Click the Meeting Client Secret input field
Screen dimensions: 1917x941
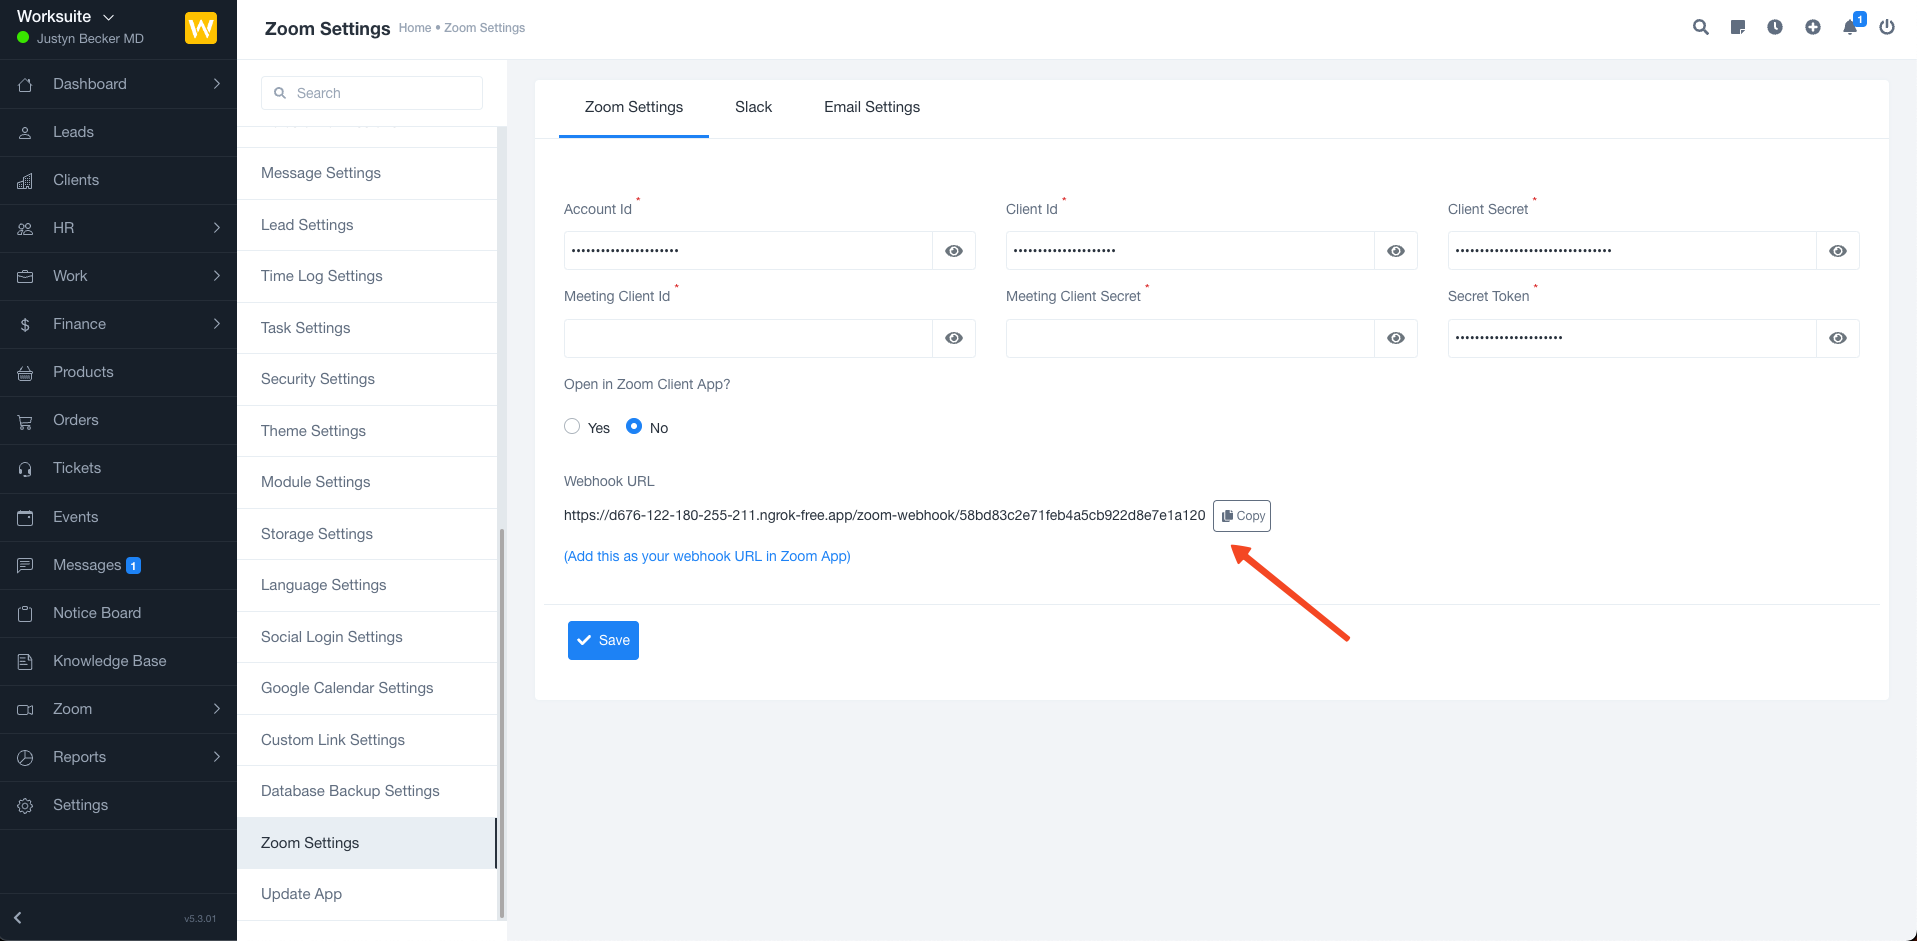(x=1190, y=338)
